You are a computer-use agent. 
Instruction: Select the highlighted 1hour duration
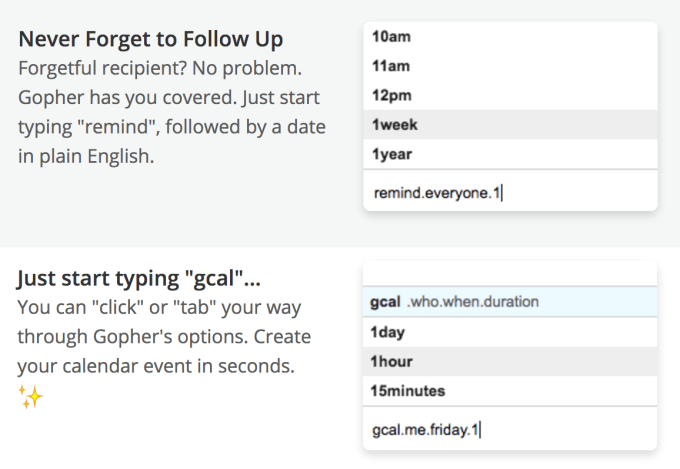[x=391, y=361]
